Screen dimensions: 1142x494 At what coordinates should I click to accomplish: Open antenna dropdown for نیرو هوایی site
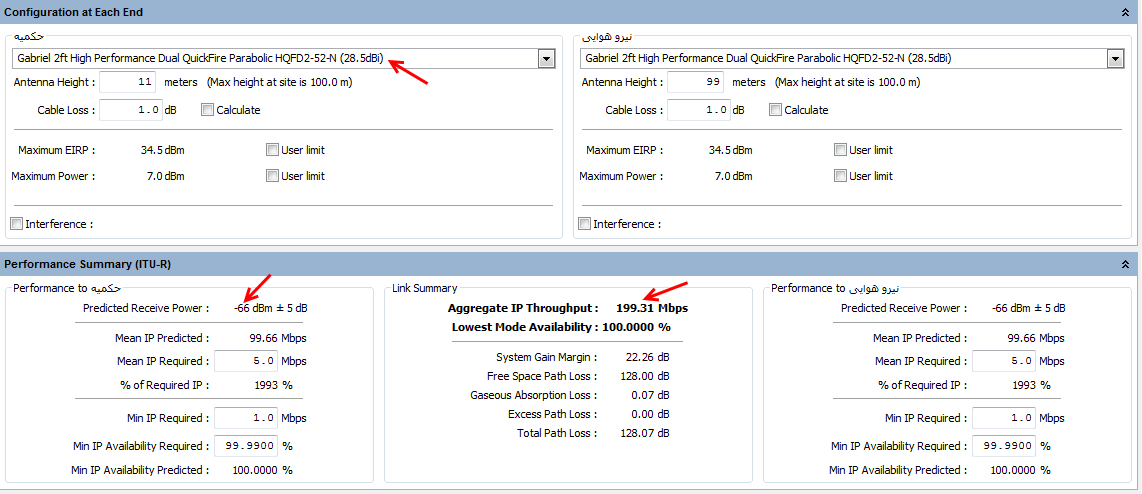[x=1114, y=59]
